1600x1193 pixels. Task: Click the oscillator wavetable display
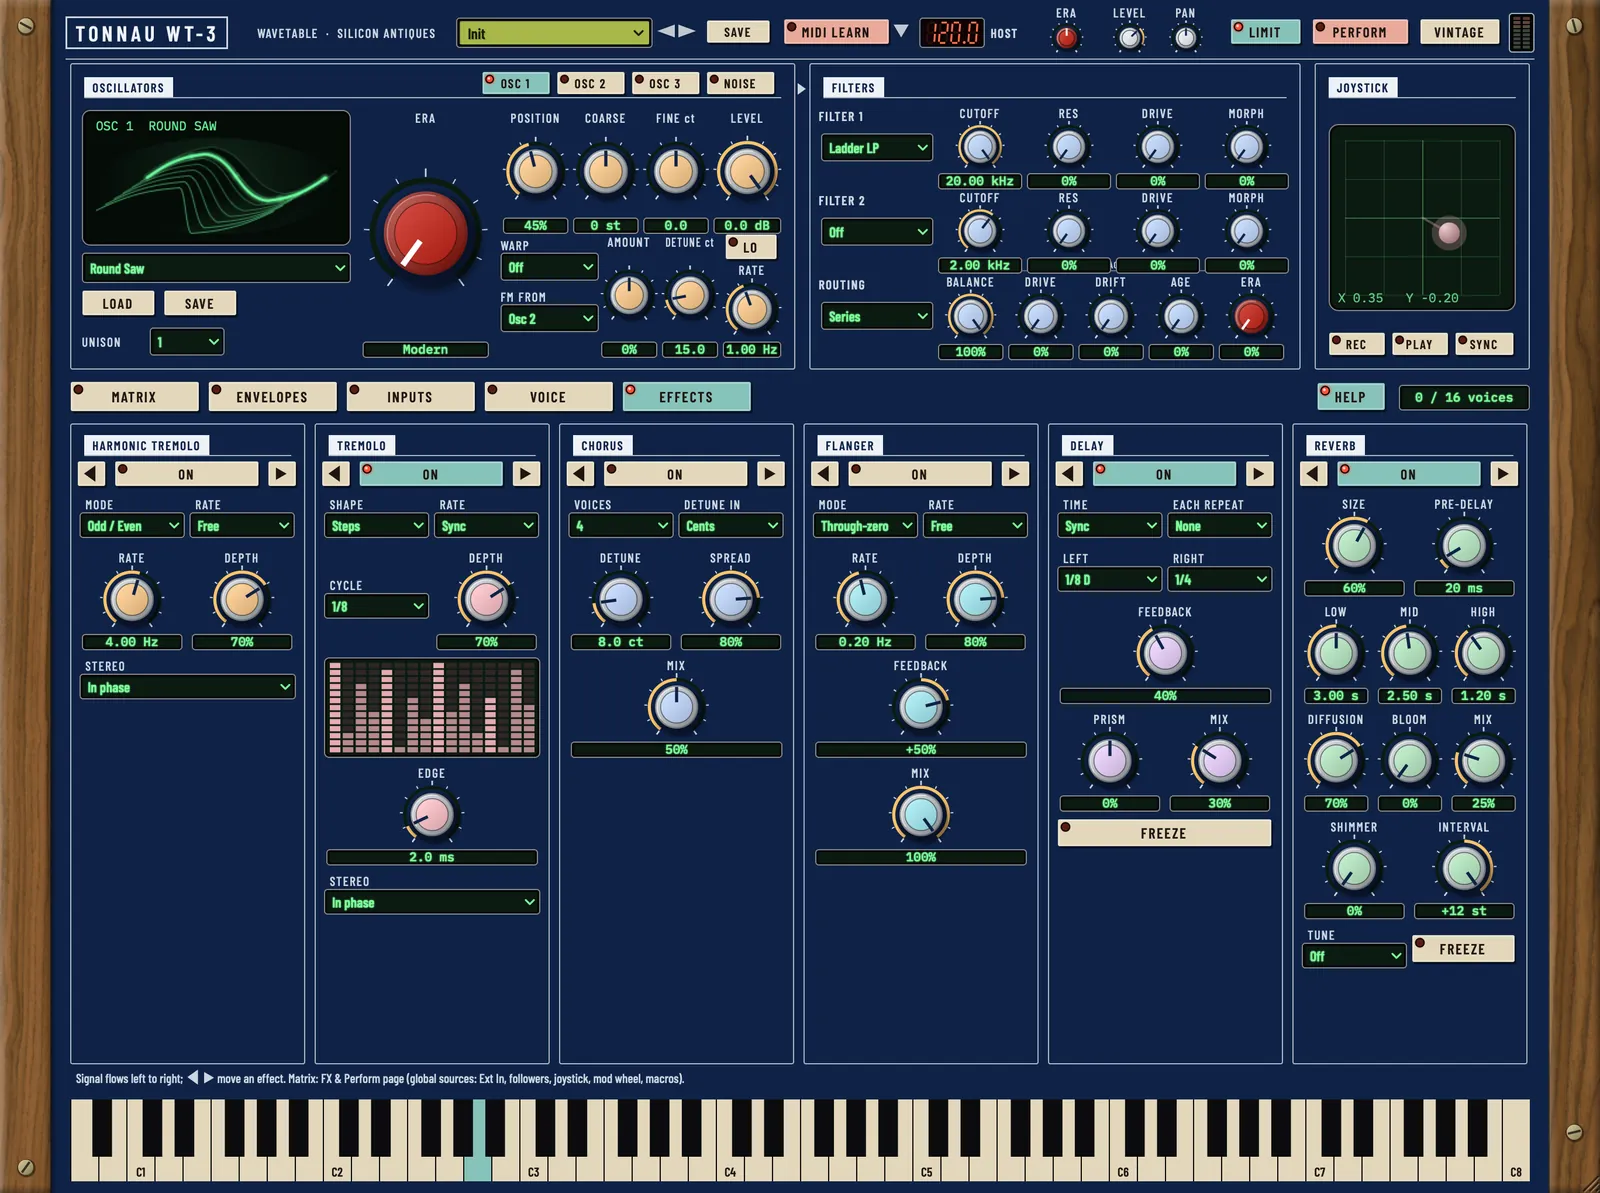[x=216, y=178]
